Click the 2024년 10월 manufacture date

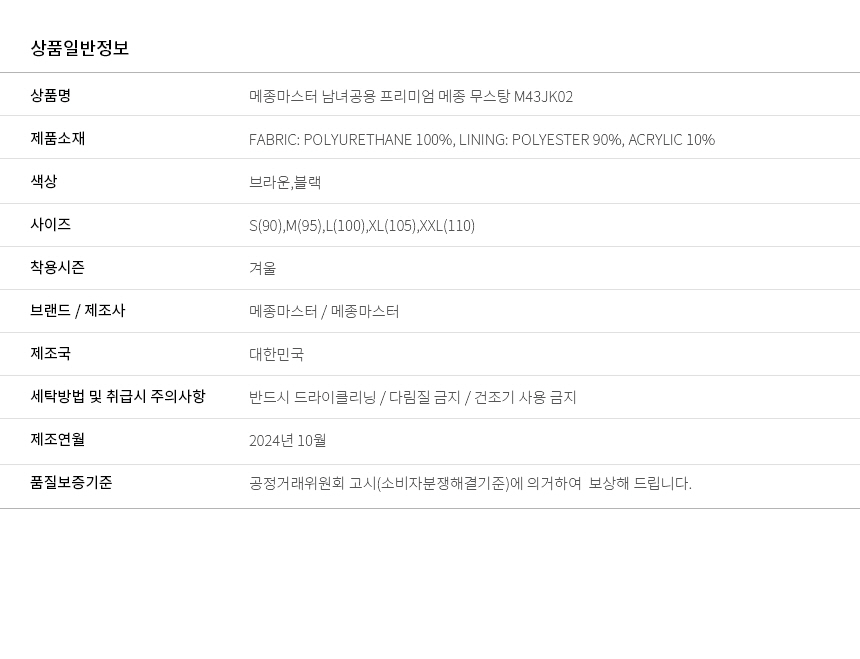pyautogui.click(x=287, y=441)
